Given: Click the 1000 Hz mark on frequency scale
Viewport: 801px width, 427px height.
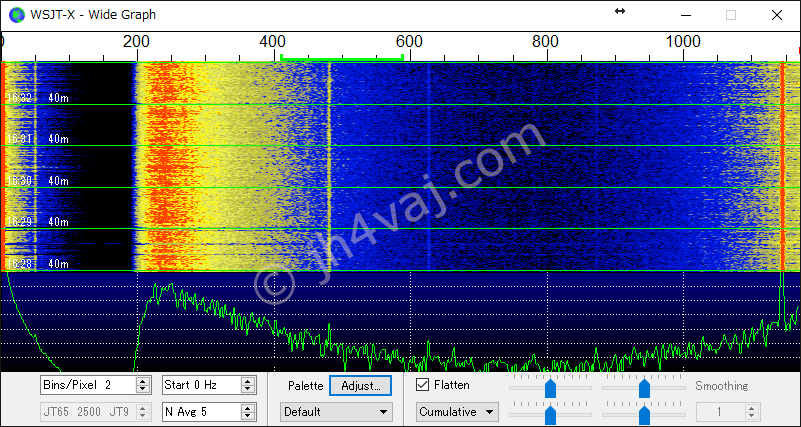Looking at the screenshot, I should [683, 41].
